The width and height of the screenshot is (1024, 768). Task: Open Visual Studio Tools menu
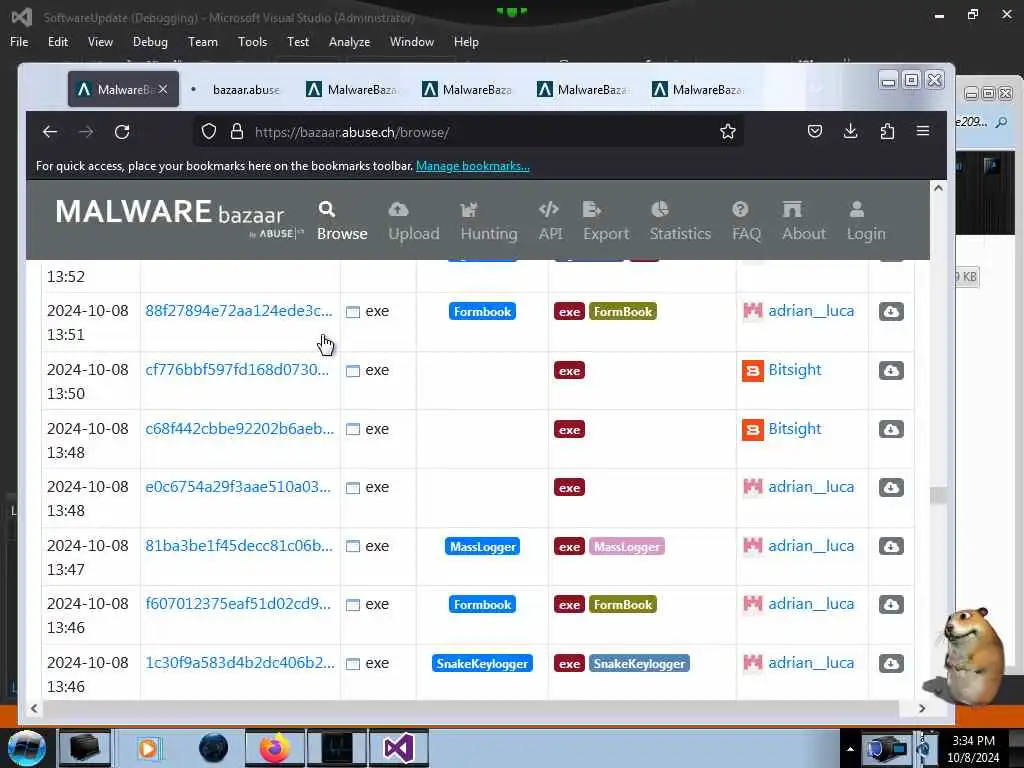(x=252, y=42)
